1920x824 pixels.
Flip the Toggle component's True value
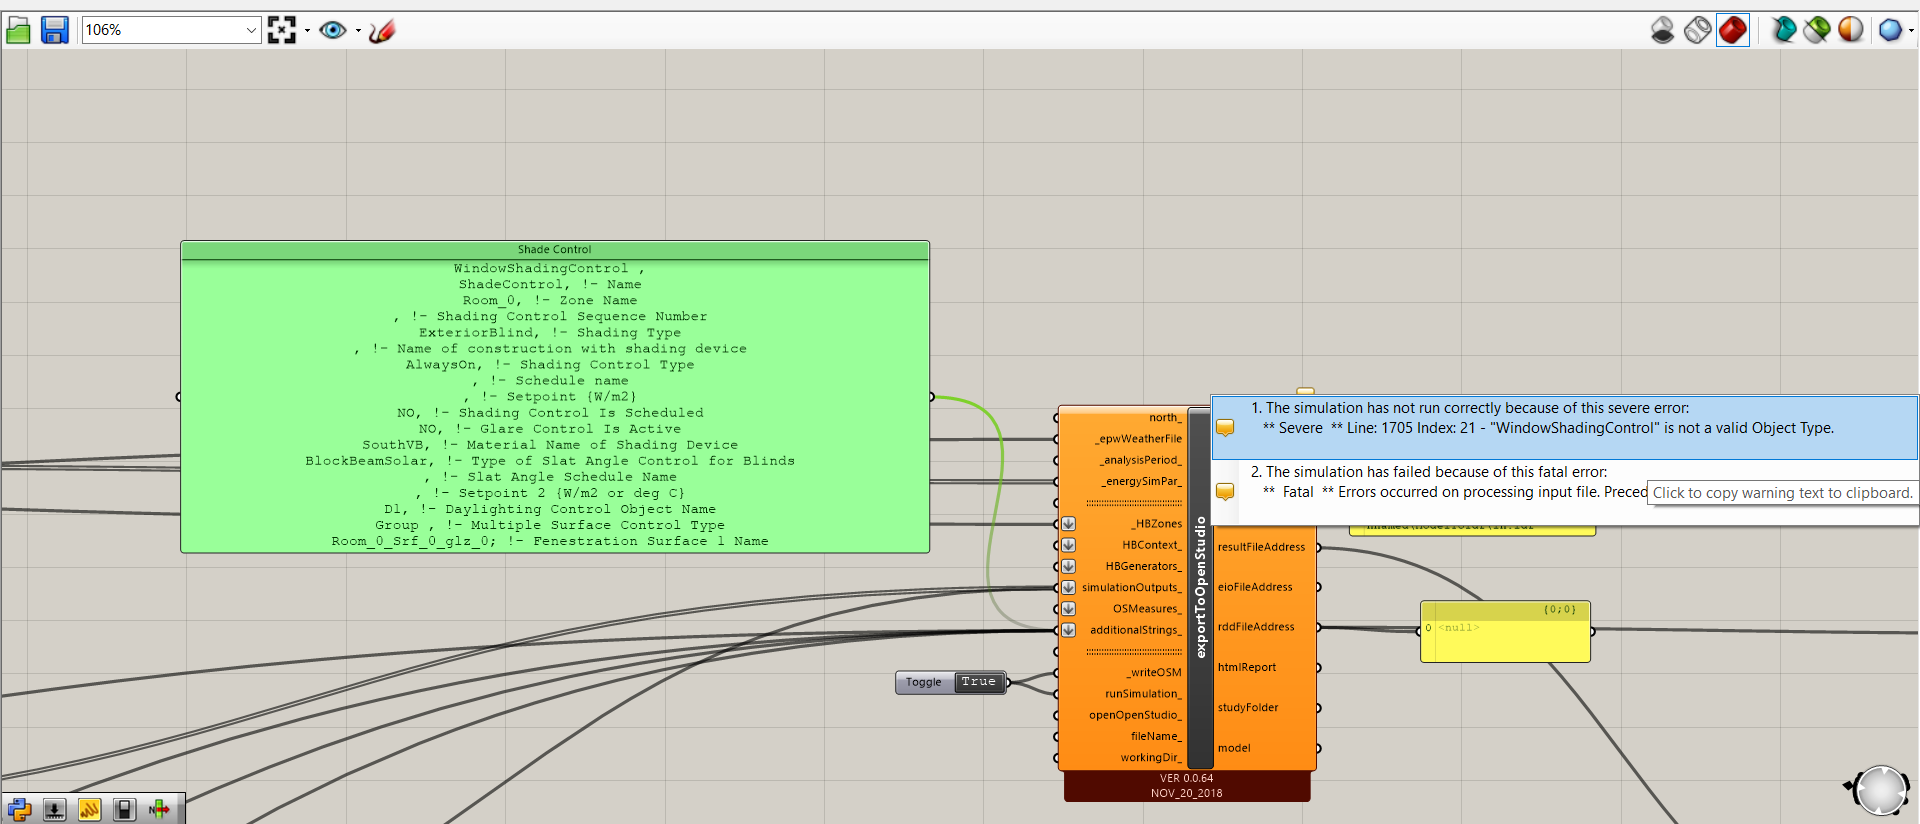(978, 682)
